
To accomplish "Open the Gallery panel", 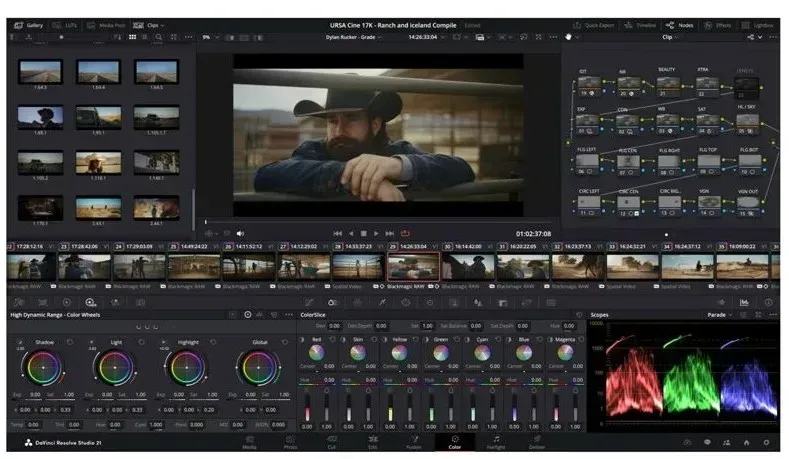I will pyautogui.click(x=29, y=25).
